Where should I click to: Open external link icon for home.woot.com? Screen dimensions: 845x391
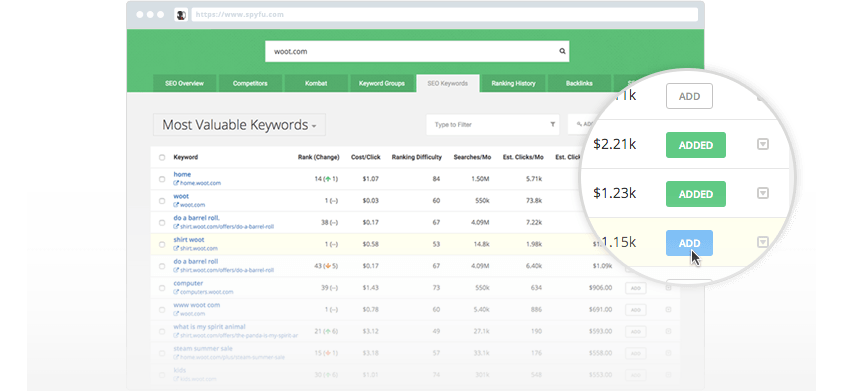coord(176,183)
